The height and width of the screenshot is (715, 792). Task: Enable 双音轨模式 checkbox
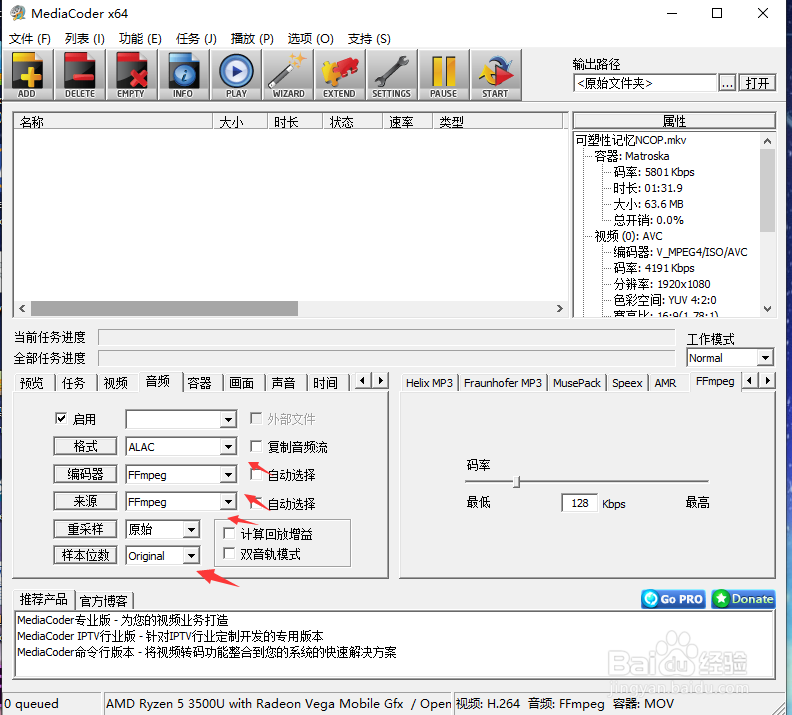point(229,553)
